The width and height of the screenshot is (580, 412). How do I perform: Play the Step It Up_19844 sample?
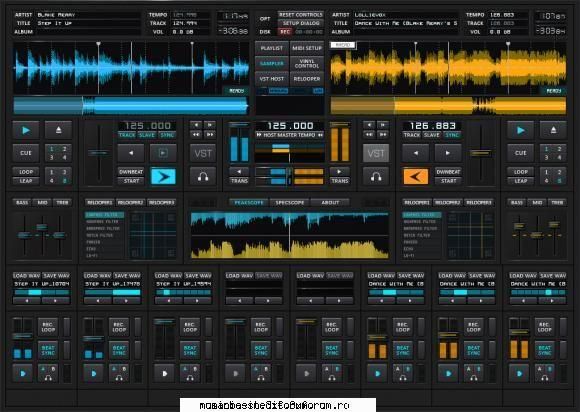point(165,374)
